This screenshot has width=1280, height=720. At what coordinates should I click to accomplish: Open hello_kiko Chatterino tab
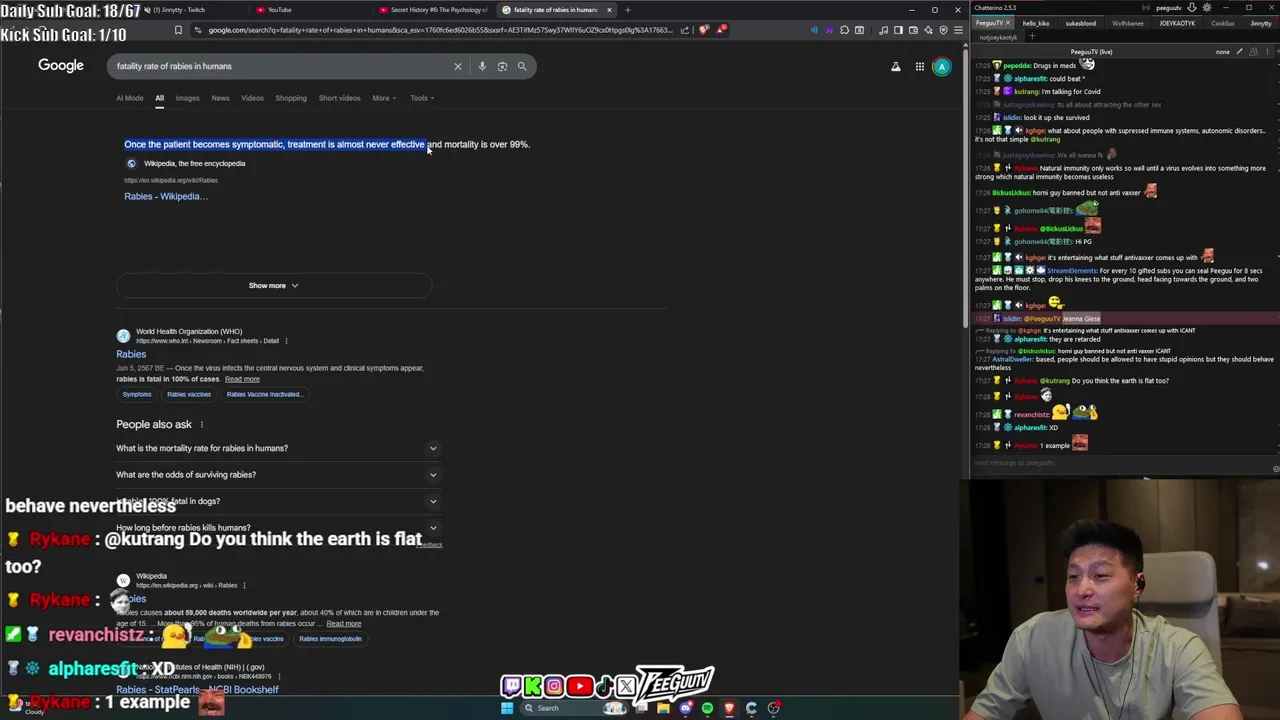[1036, 23]
